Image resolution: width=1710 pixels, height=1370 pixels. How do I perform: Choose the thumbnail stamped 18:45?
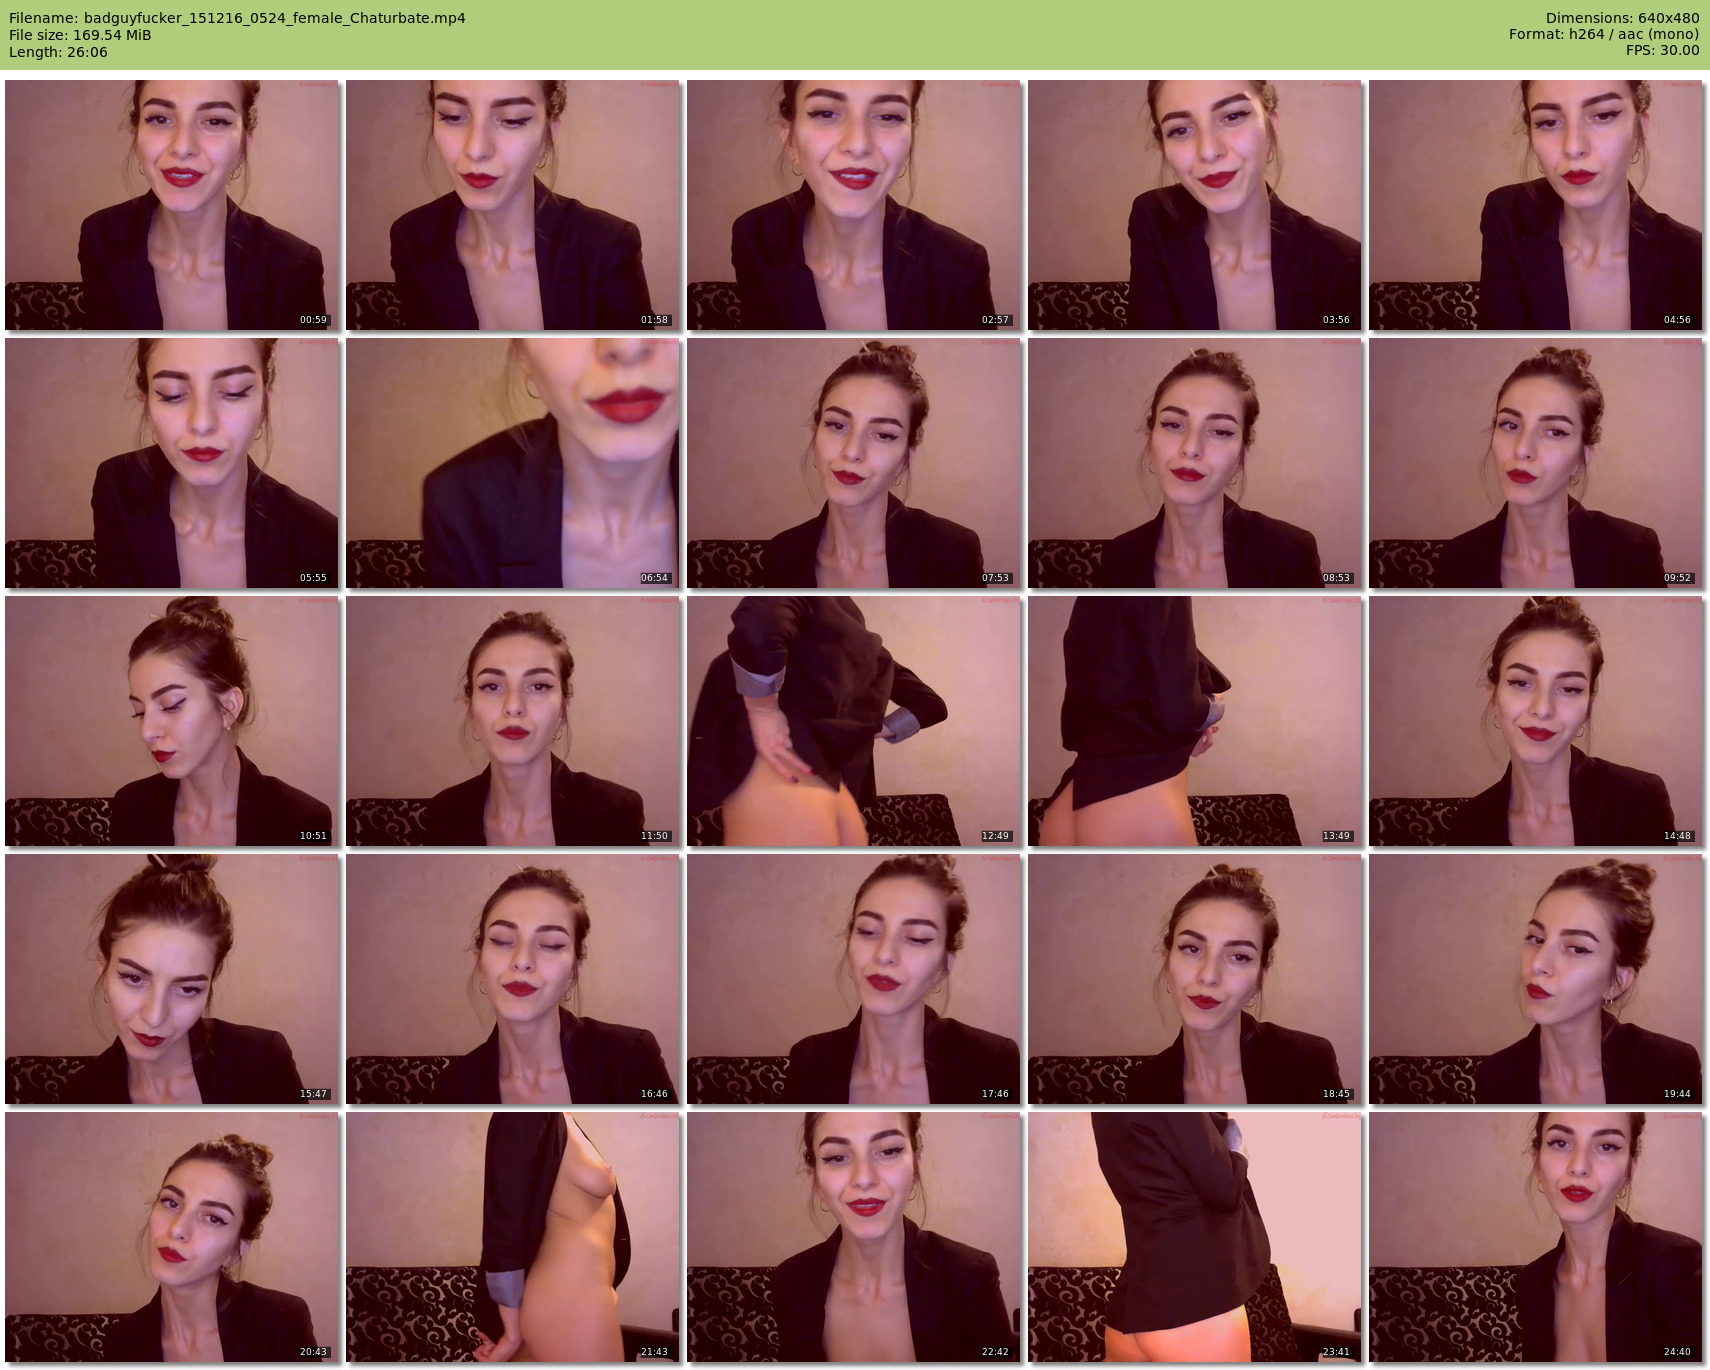coord(1195,979)
